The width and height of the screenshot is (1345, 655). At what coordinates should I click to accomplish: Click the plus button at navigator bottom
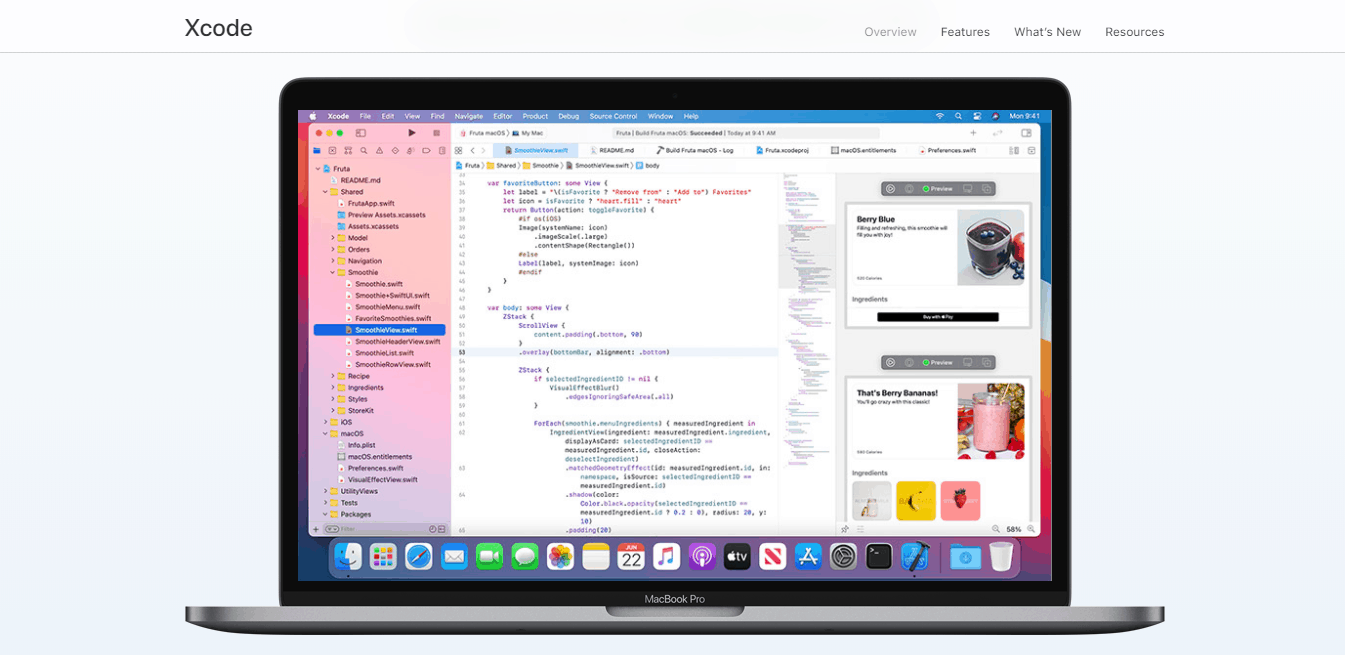pyautogui.click(x=316, y=529)
